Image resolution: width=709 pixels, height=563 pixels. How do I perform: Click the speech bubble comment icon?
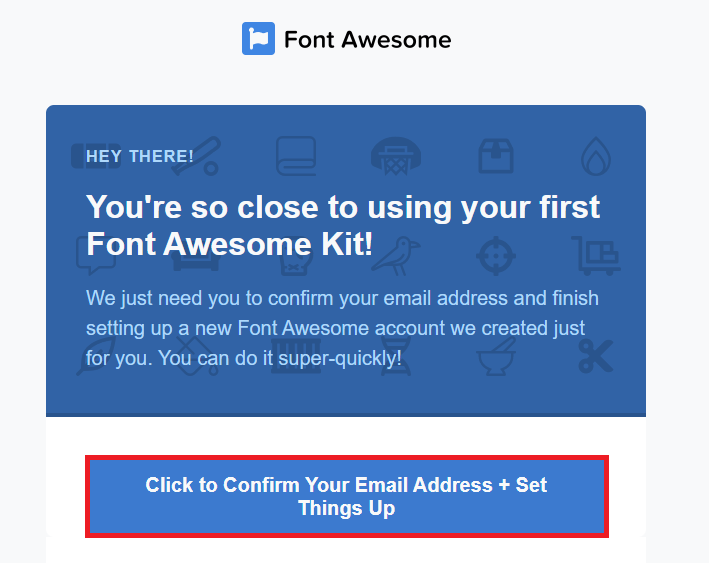tap(96, 255)
